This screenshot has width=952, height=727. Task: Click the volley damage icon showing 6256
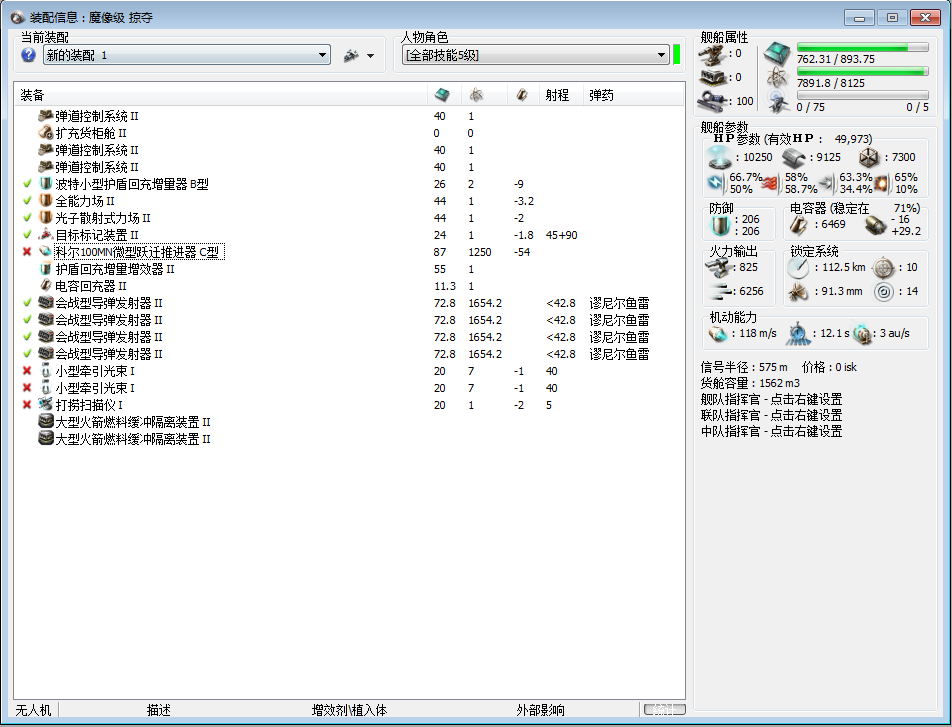point(719,292)
